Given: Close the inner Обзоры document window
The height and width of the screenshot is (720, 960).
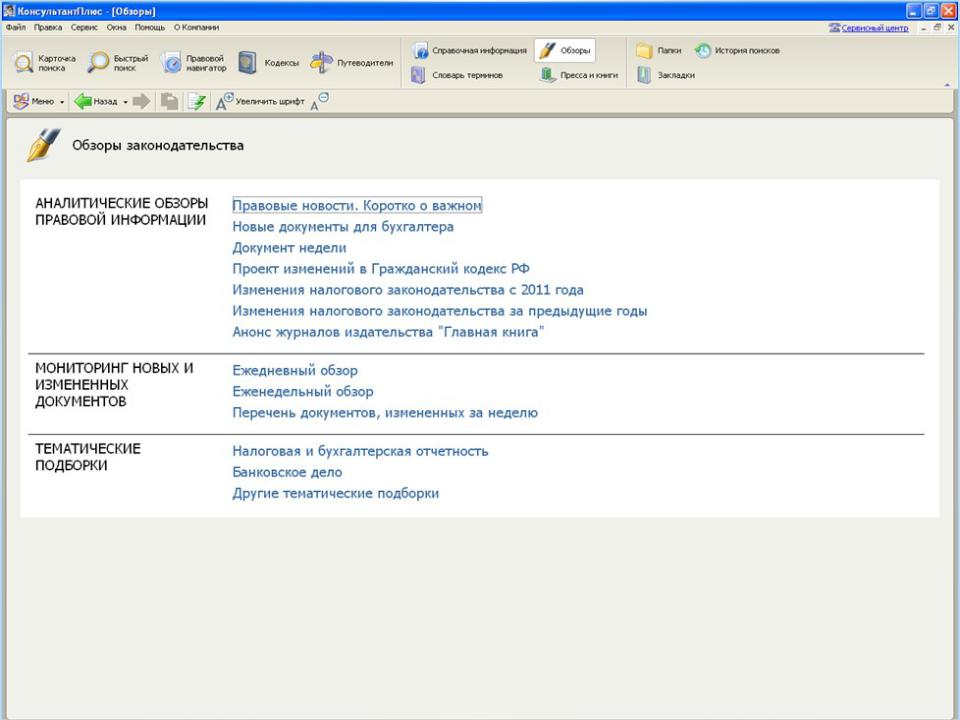Looking at the screenshot, I should [x=951, y=28].
